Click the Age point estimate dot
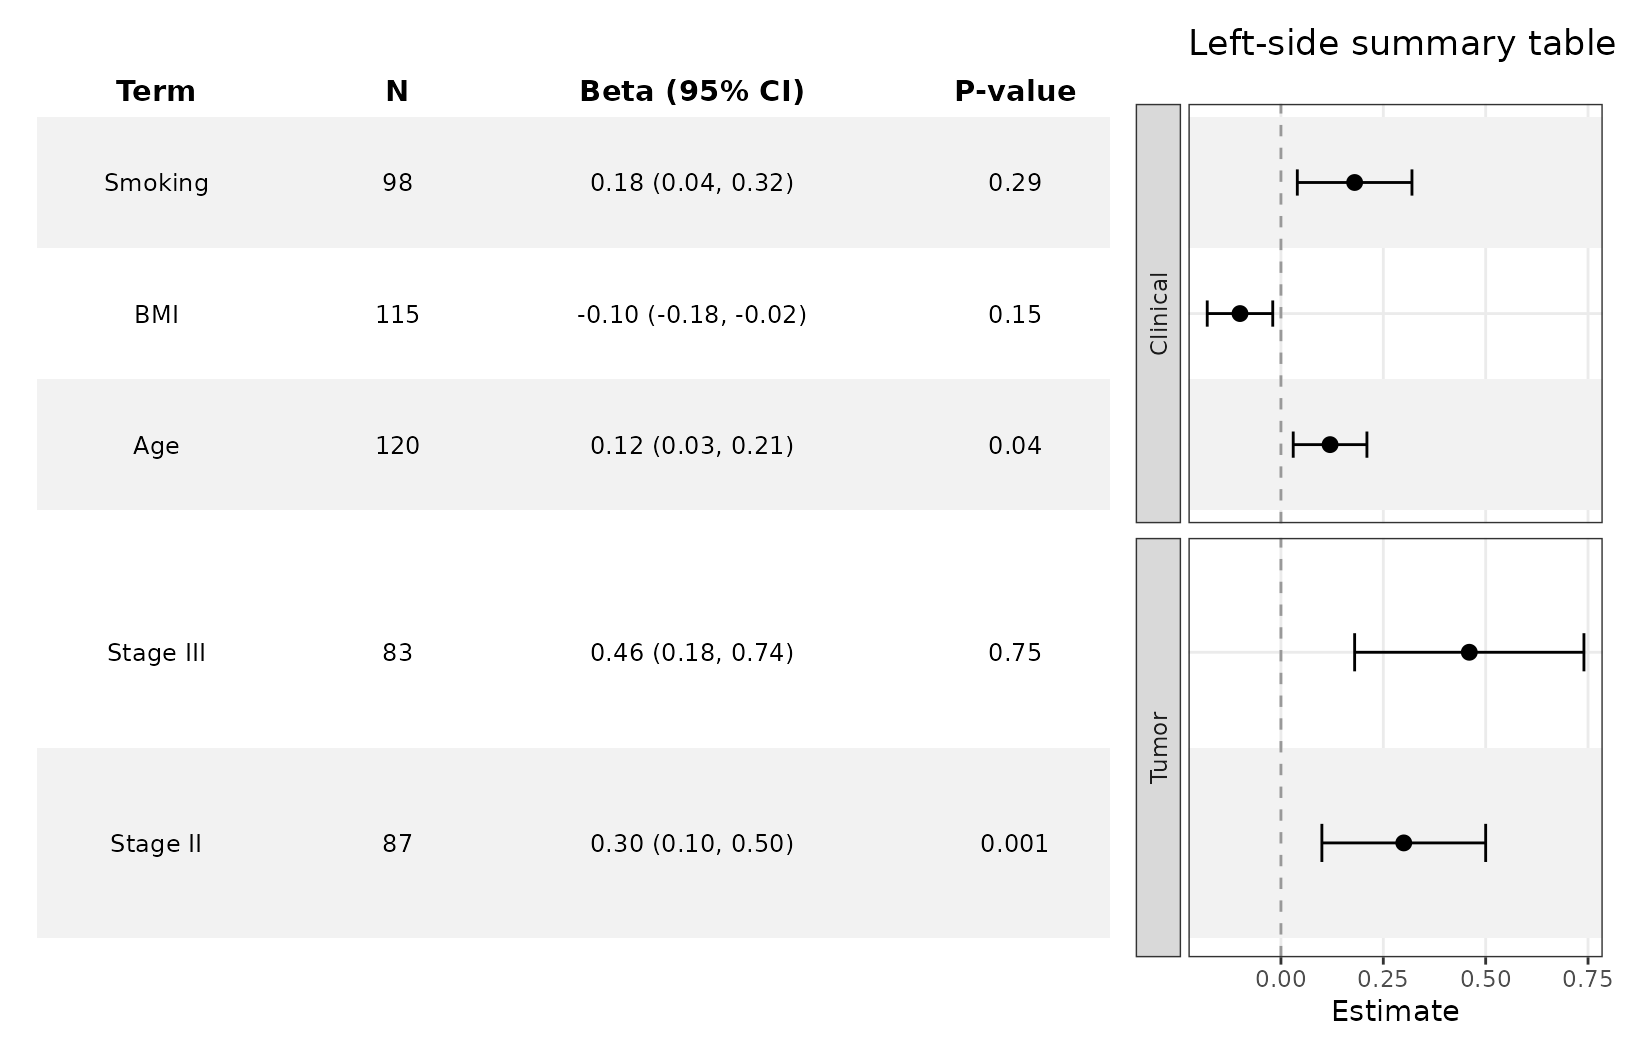This screenshot has width=1632, height=1056. point(1330,445)
